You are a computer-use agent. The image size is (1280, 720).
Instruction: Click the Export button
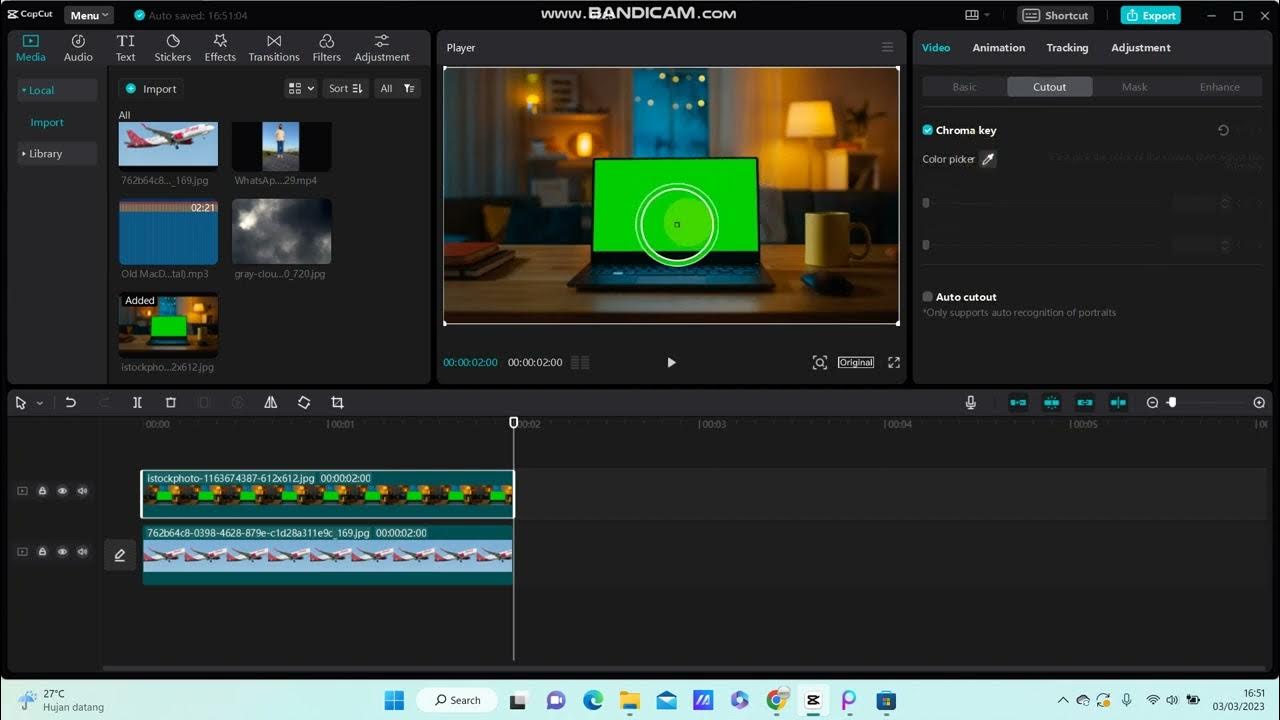[x=1150, y=15]
